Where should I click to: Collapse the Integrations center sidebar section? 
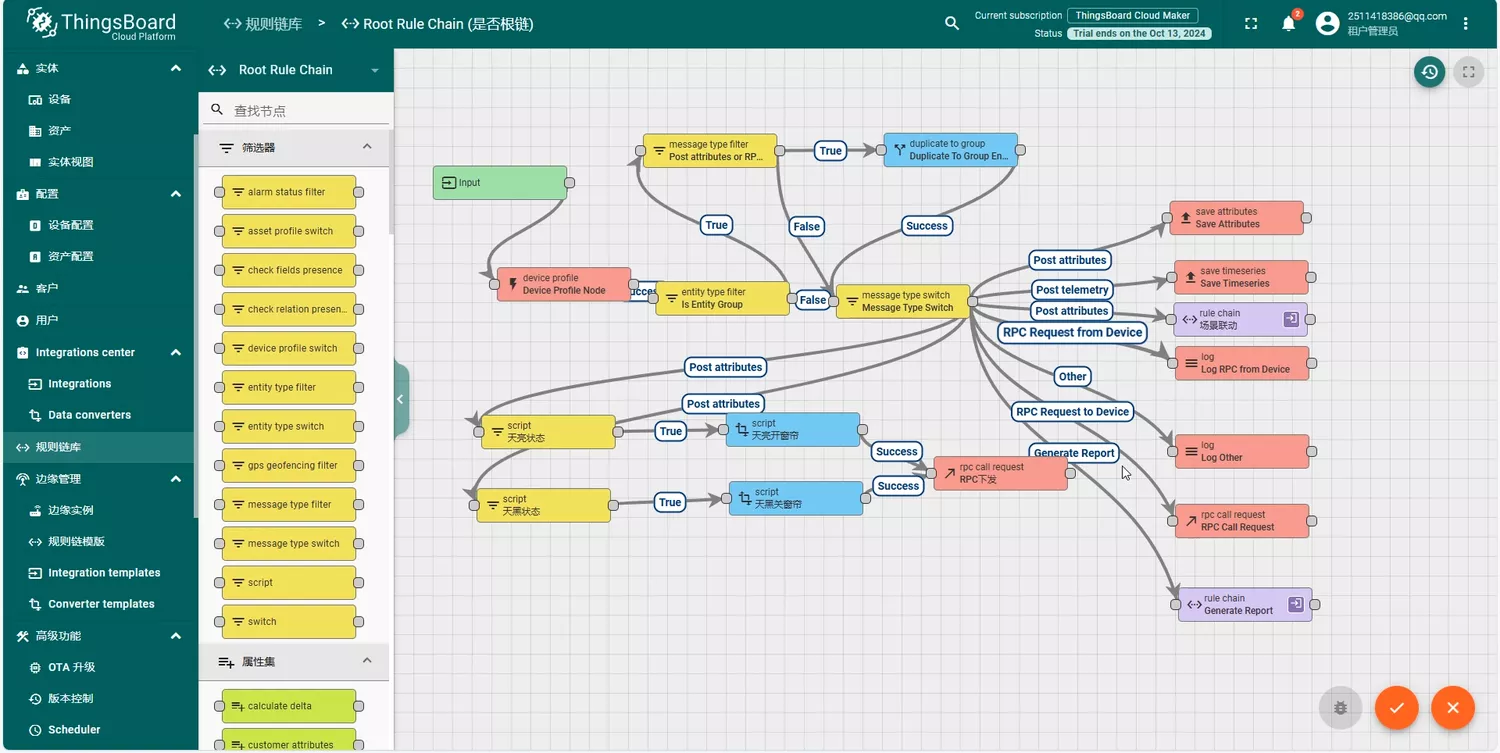(176, 352)
